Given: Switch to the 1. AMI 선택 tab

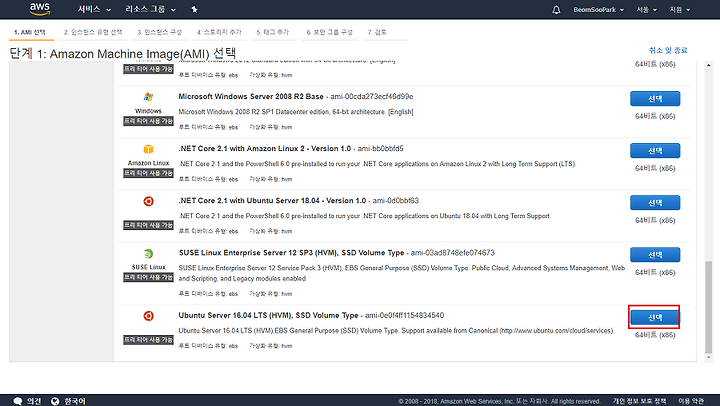Looking at the screenshot, I should tap(30, 32).
